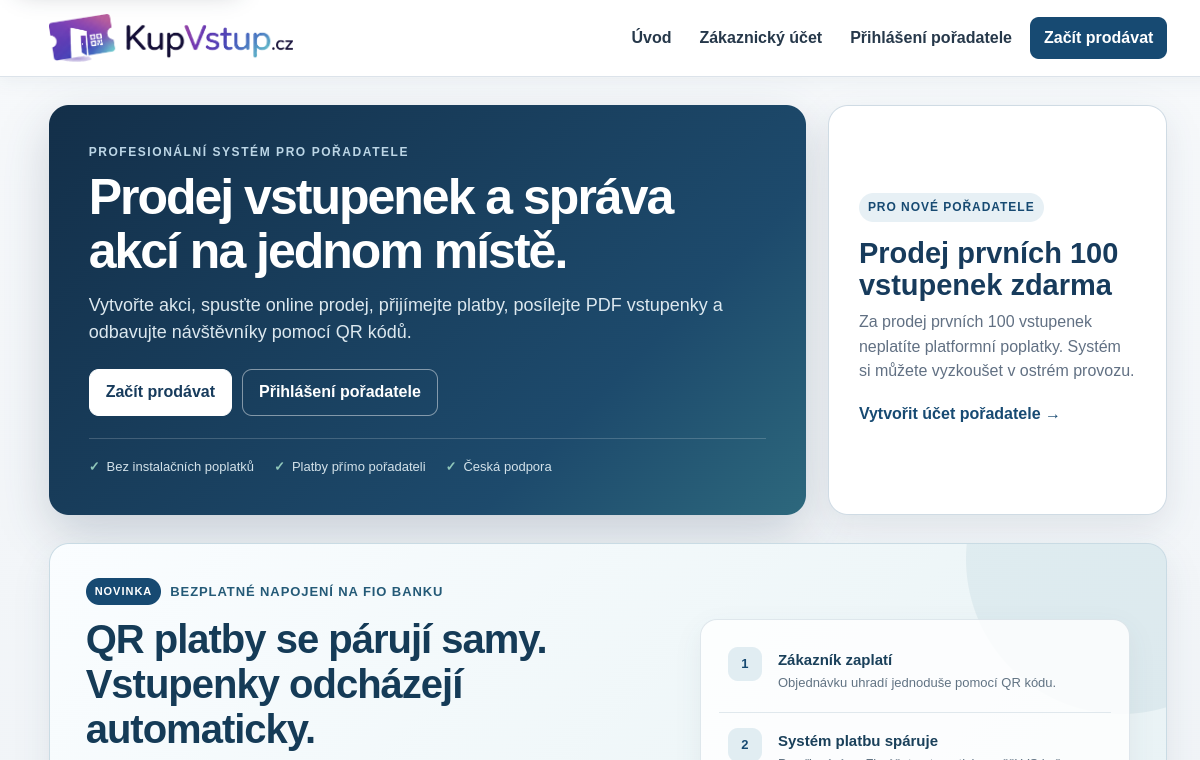This screenshot has width=1200, height=760.
Task: Select the outlined Přihlášení pořadatele hero button
Action: pos(340,392)
